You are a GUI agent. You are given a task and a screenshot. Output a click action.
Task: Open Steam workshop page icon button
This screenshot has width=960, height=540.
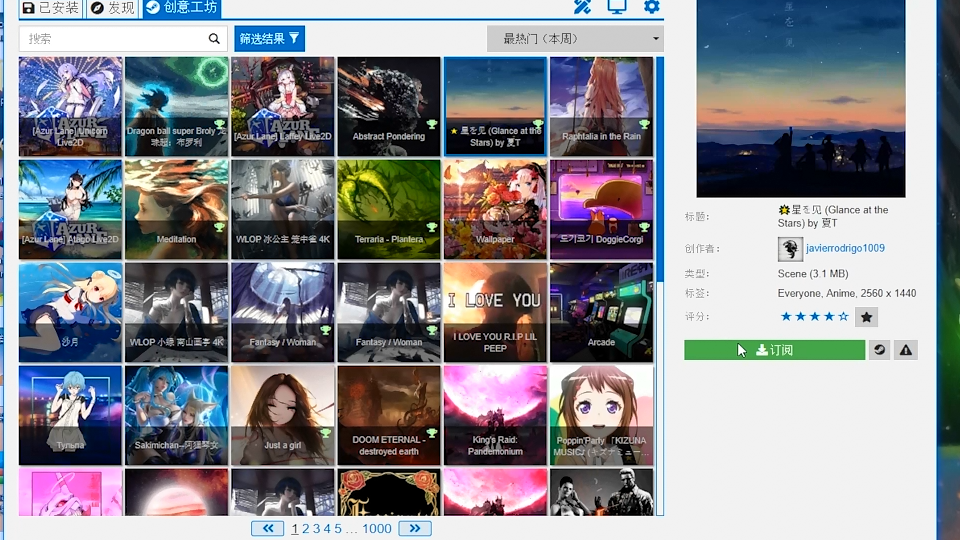pos(879,350)
